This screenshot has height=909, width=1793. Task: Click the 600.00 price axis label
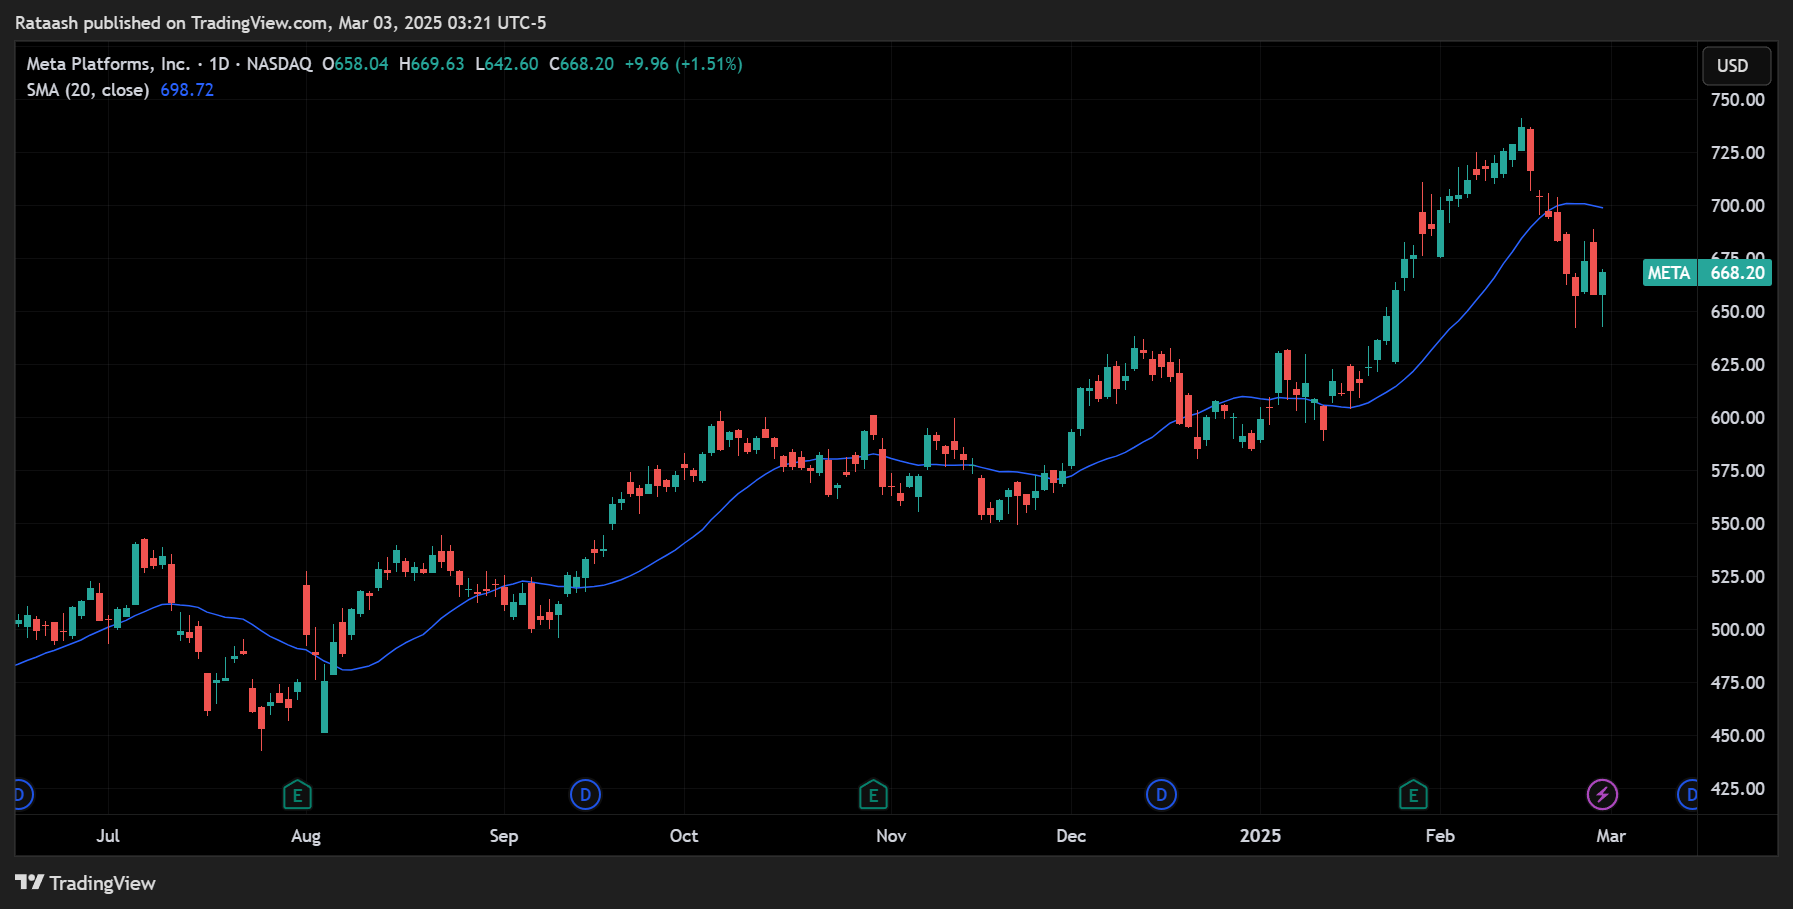click(1738, 418)
